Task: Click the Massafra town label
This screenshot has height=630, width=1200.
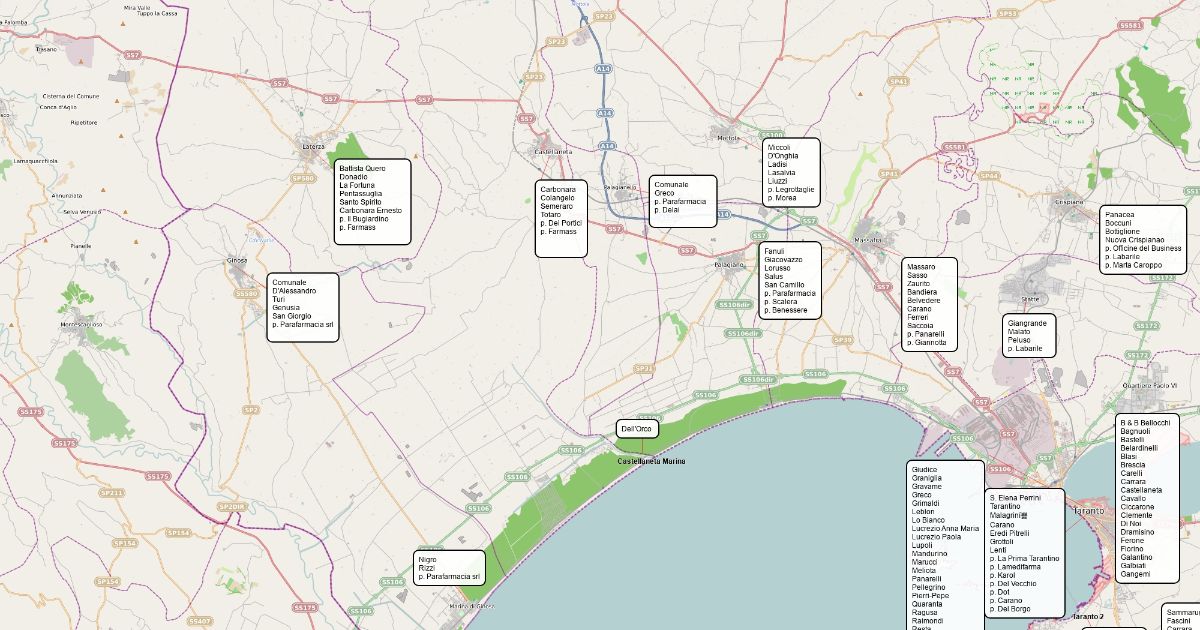Action: click(x=868, y=240)
